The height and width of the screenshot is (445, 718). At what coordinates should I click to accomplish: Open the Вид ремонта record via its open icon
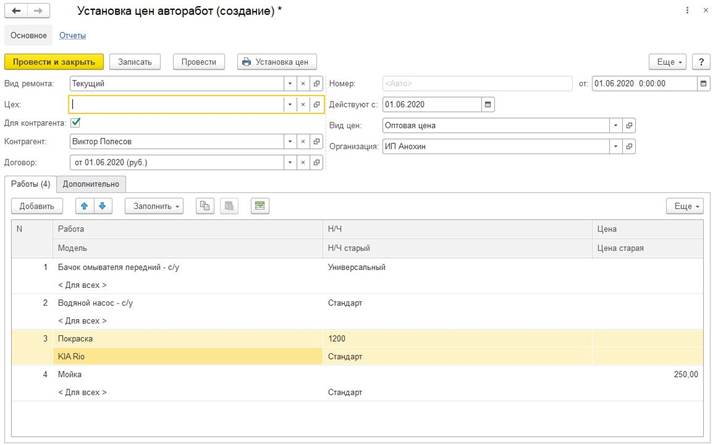[316, 84]
